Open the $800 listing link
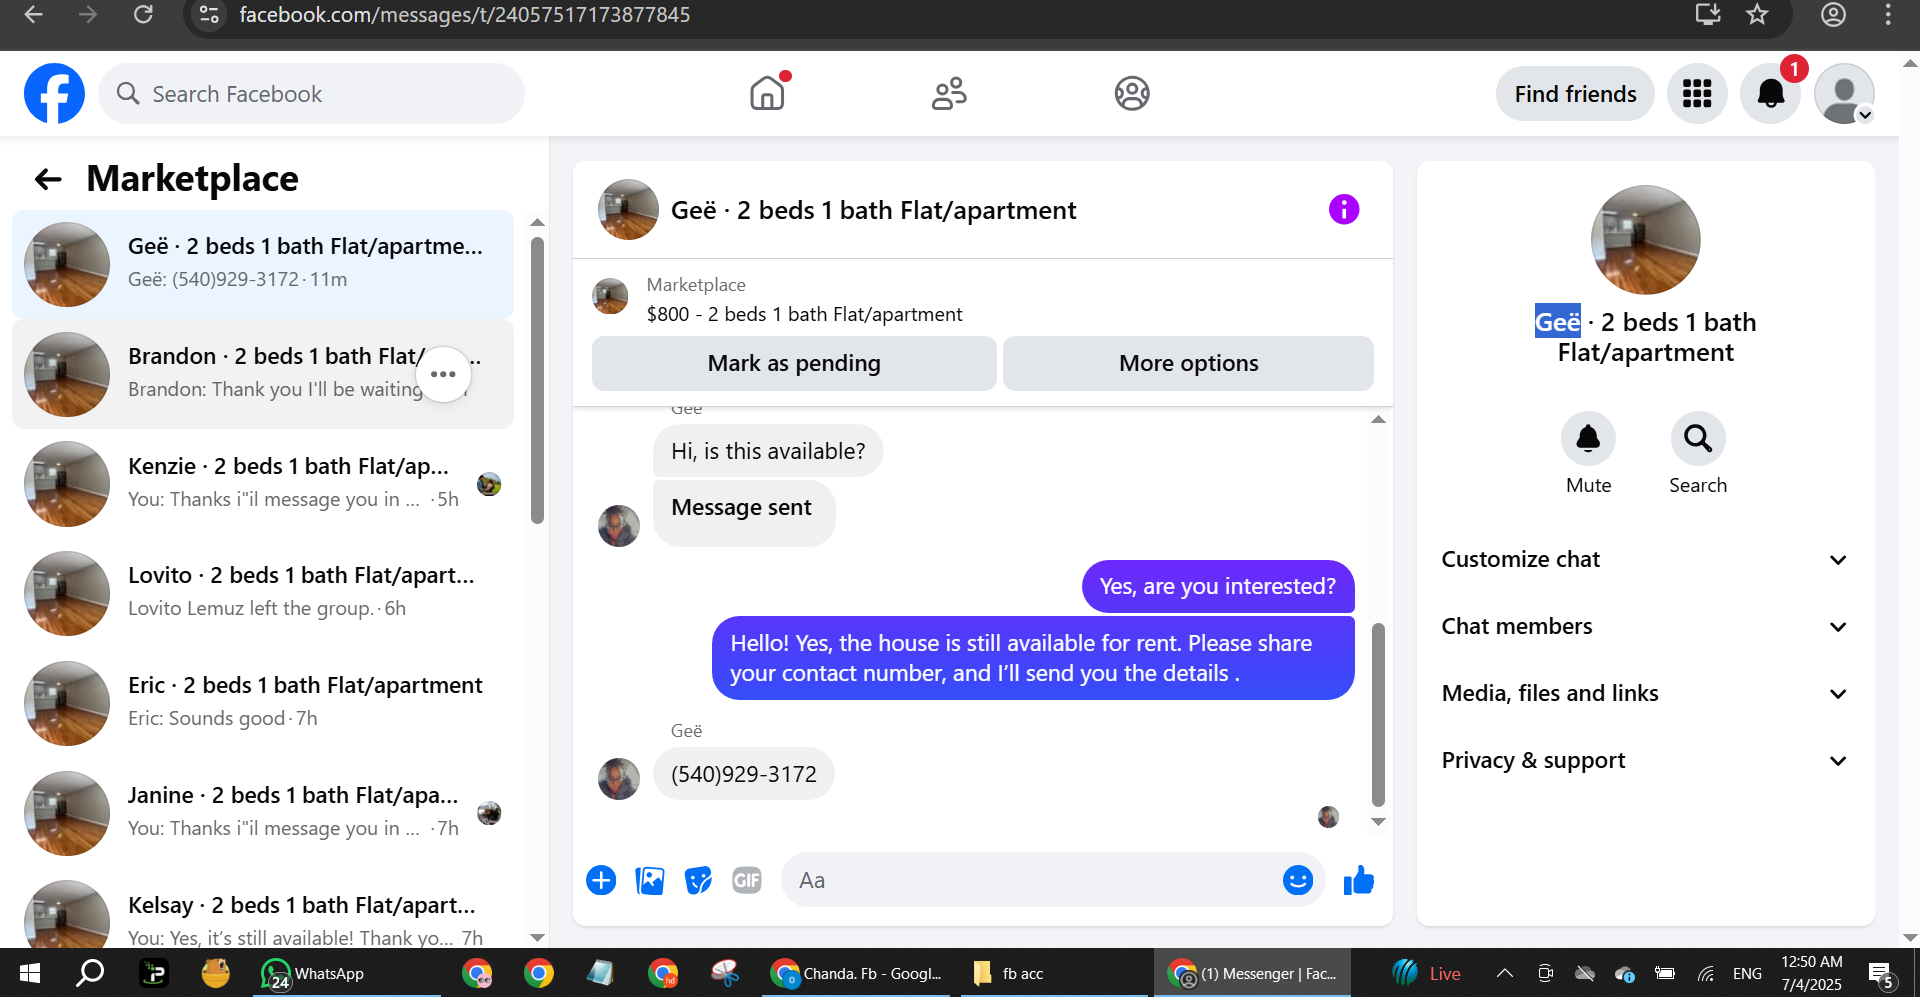1920x997 pixels. 804,315
